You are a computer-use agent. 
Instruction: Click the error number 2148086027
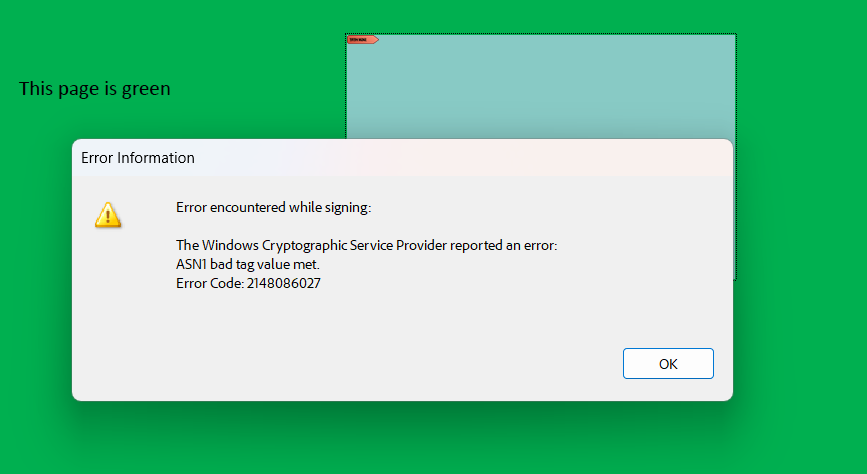point(284,283)
